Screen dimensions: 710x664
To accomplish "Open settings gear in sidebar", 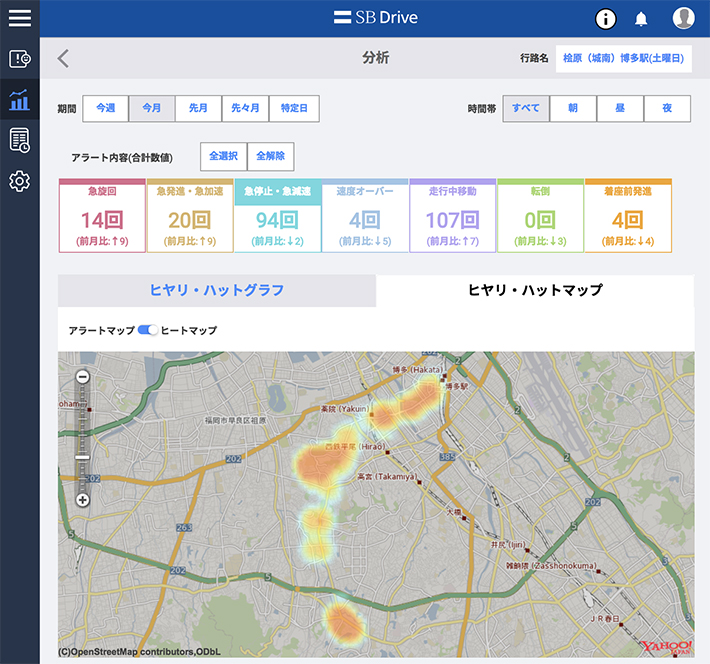I will 19,181.
